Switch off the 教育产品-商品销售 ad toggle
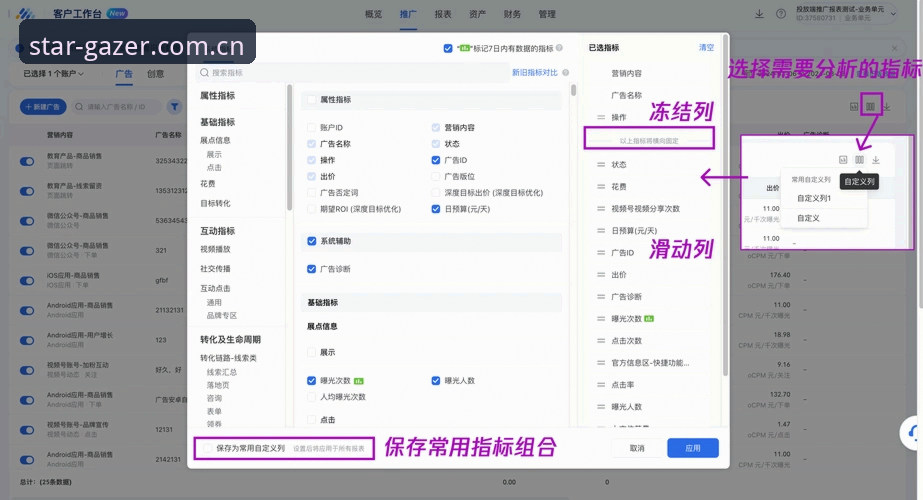 (26, 161)
